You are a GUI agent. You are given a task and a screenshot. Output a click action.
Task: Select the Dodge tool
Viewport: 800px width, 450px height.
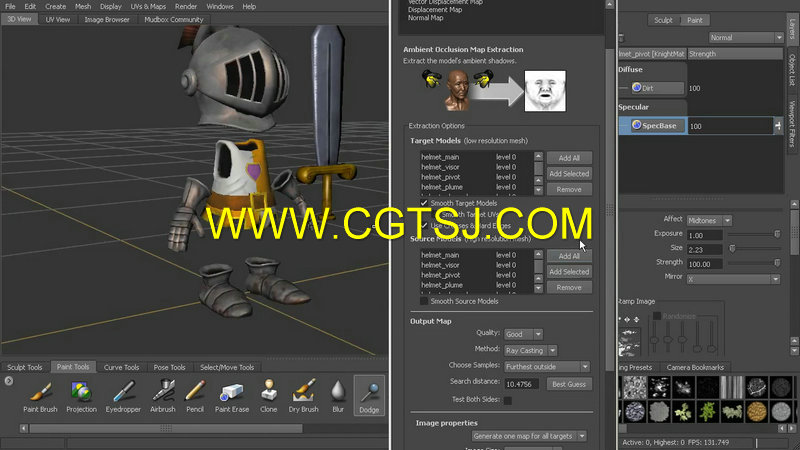369,396
